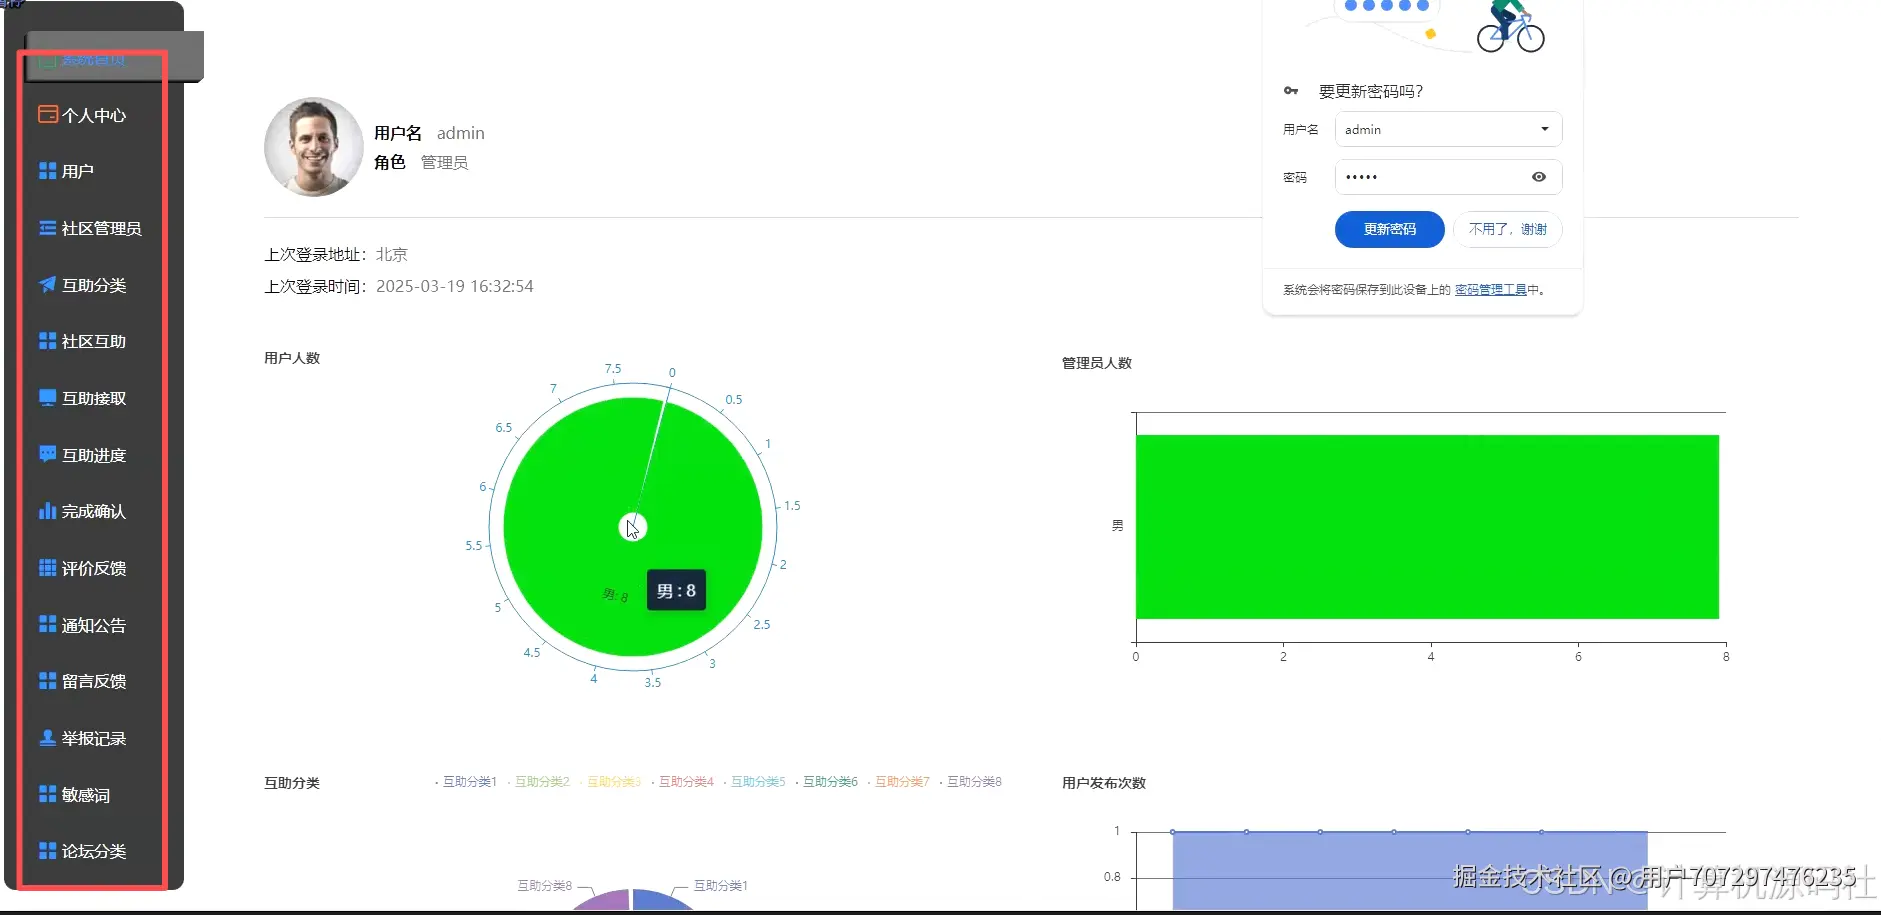The width and height of the screenshot is (1881, 915).
Task: Click the 举报记录 person icon
Action: 47,738
